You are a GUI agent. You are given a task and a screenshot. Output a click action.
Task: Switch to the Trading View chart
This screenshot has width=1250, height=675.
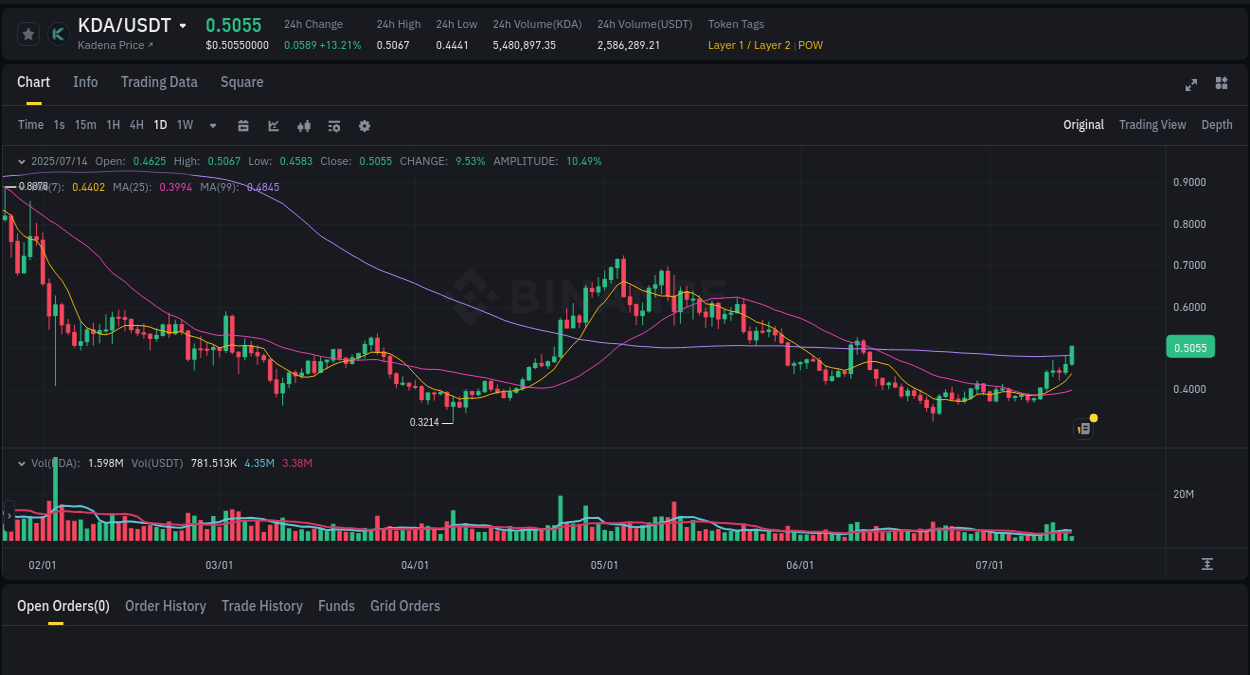pyautogui.click(x=1152, y=125)
